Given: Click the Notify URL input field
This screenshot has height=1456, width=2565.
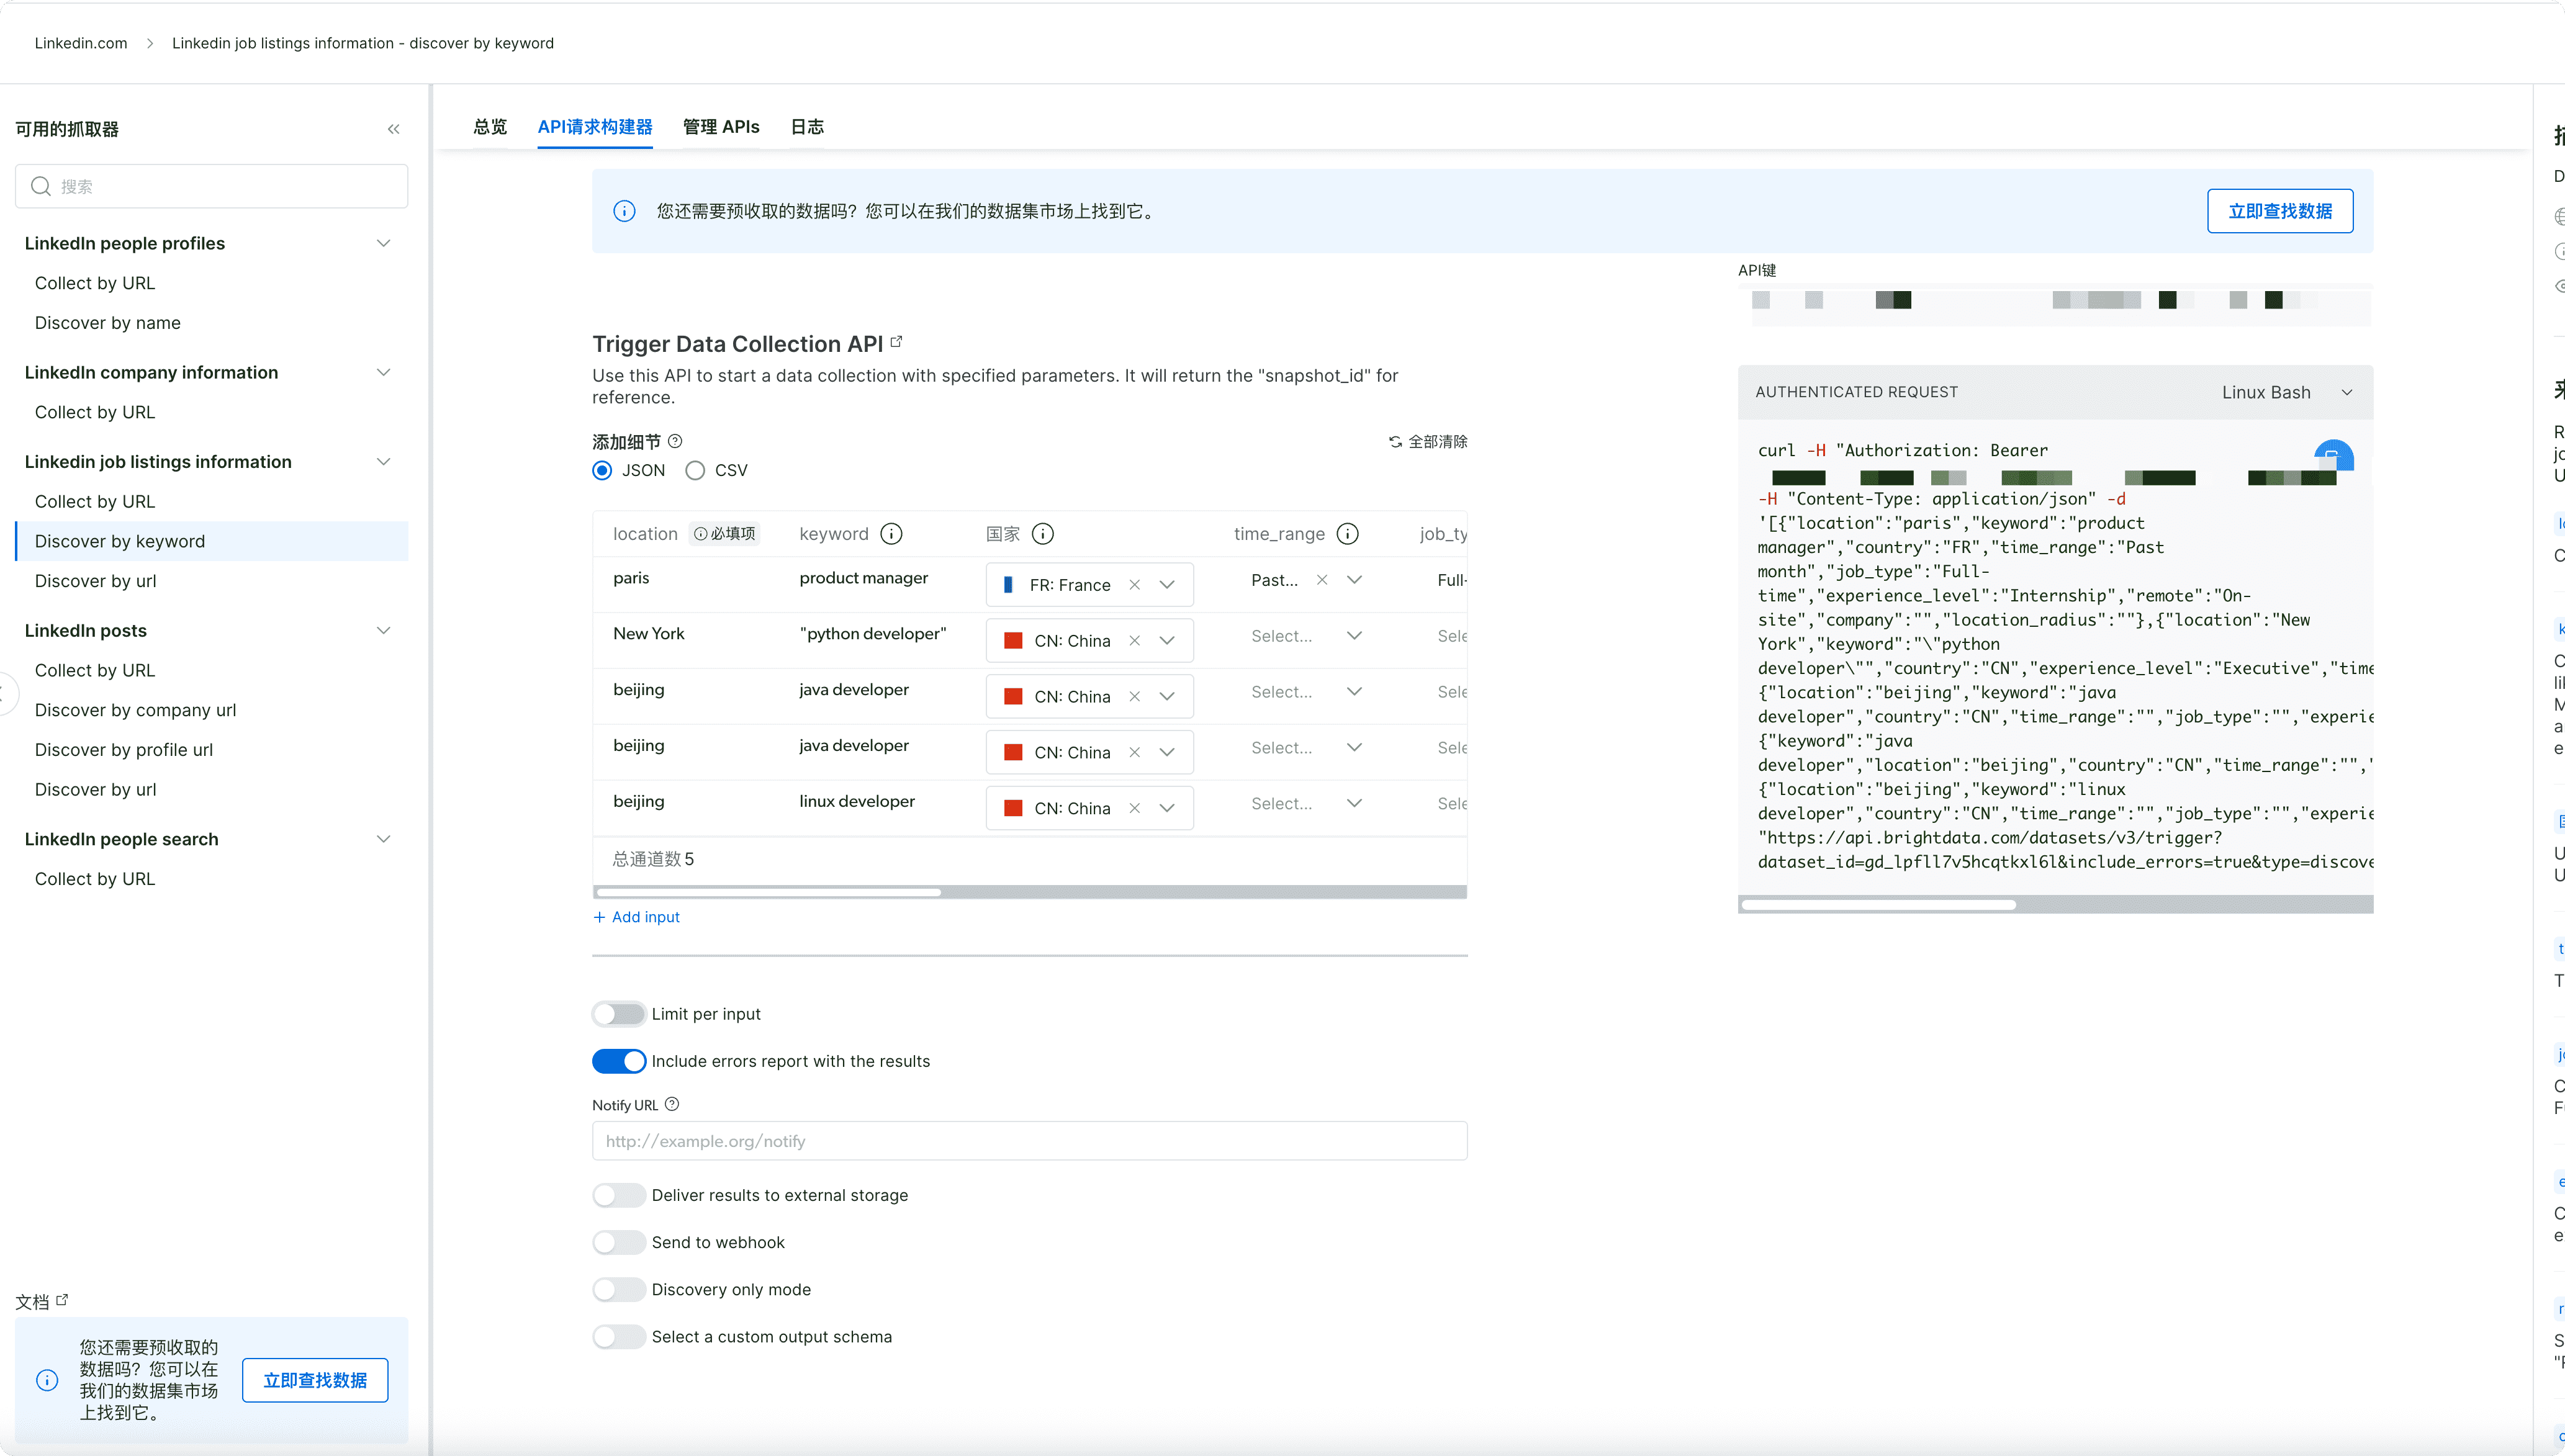Looking at the screenshot, I should click(1030, 1141).
